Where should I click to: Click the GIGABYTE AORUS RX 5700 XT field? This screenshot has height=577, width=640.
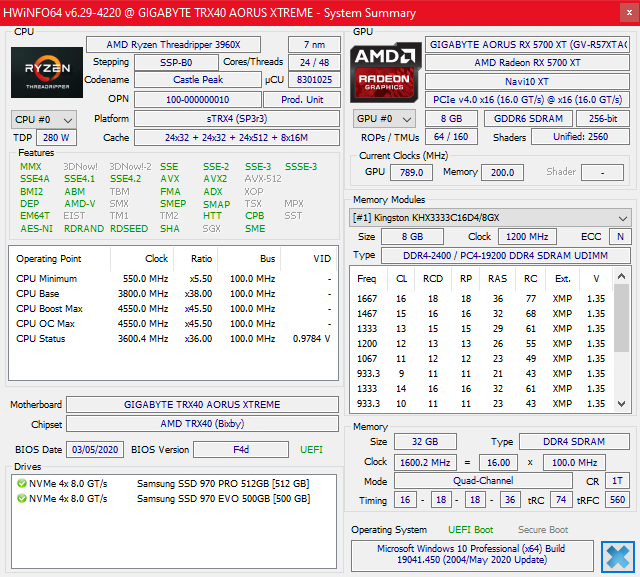[x=527, y=44]
